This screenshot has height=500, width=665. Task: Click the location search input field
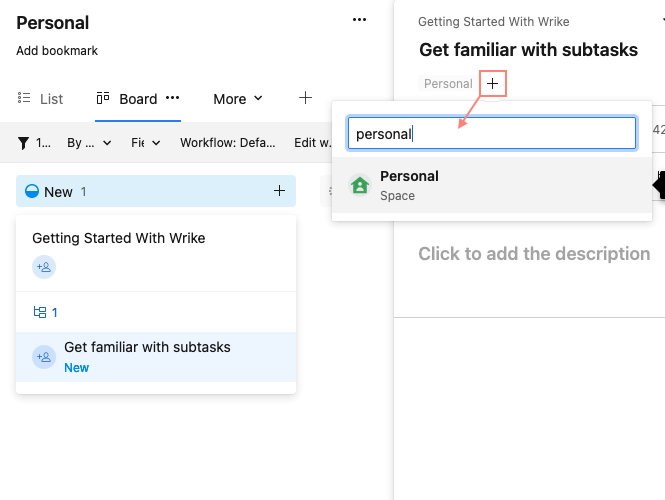492,133
